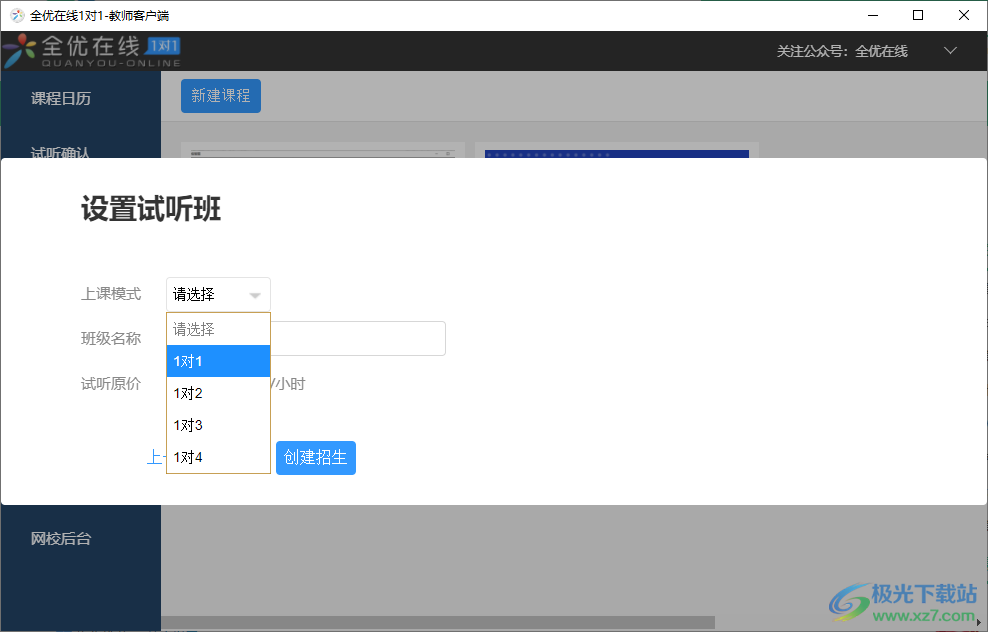Select 1对2 class mode
The image size is (988, 632).
[x=218, y=393]
